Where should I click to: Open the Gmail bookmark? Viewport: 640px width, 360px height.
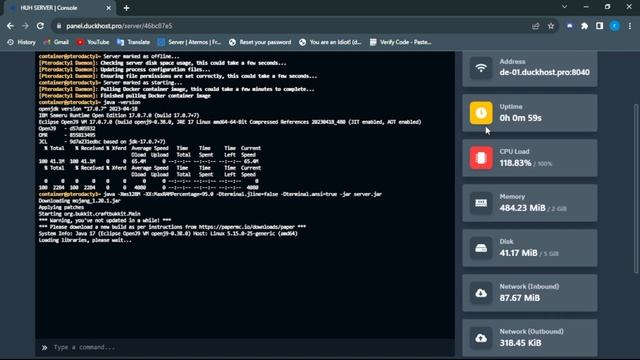click(x=56, y=42)
